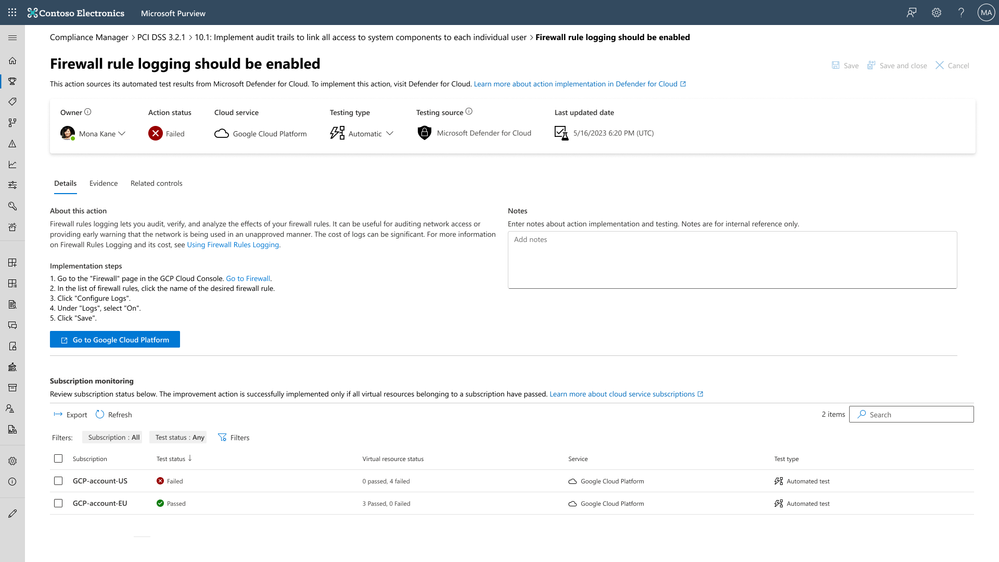Click the '0 passed, 4 failed' cell
999x562 pixels.
pyautogui.click(x=386, y=481)
